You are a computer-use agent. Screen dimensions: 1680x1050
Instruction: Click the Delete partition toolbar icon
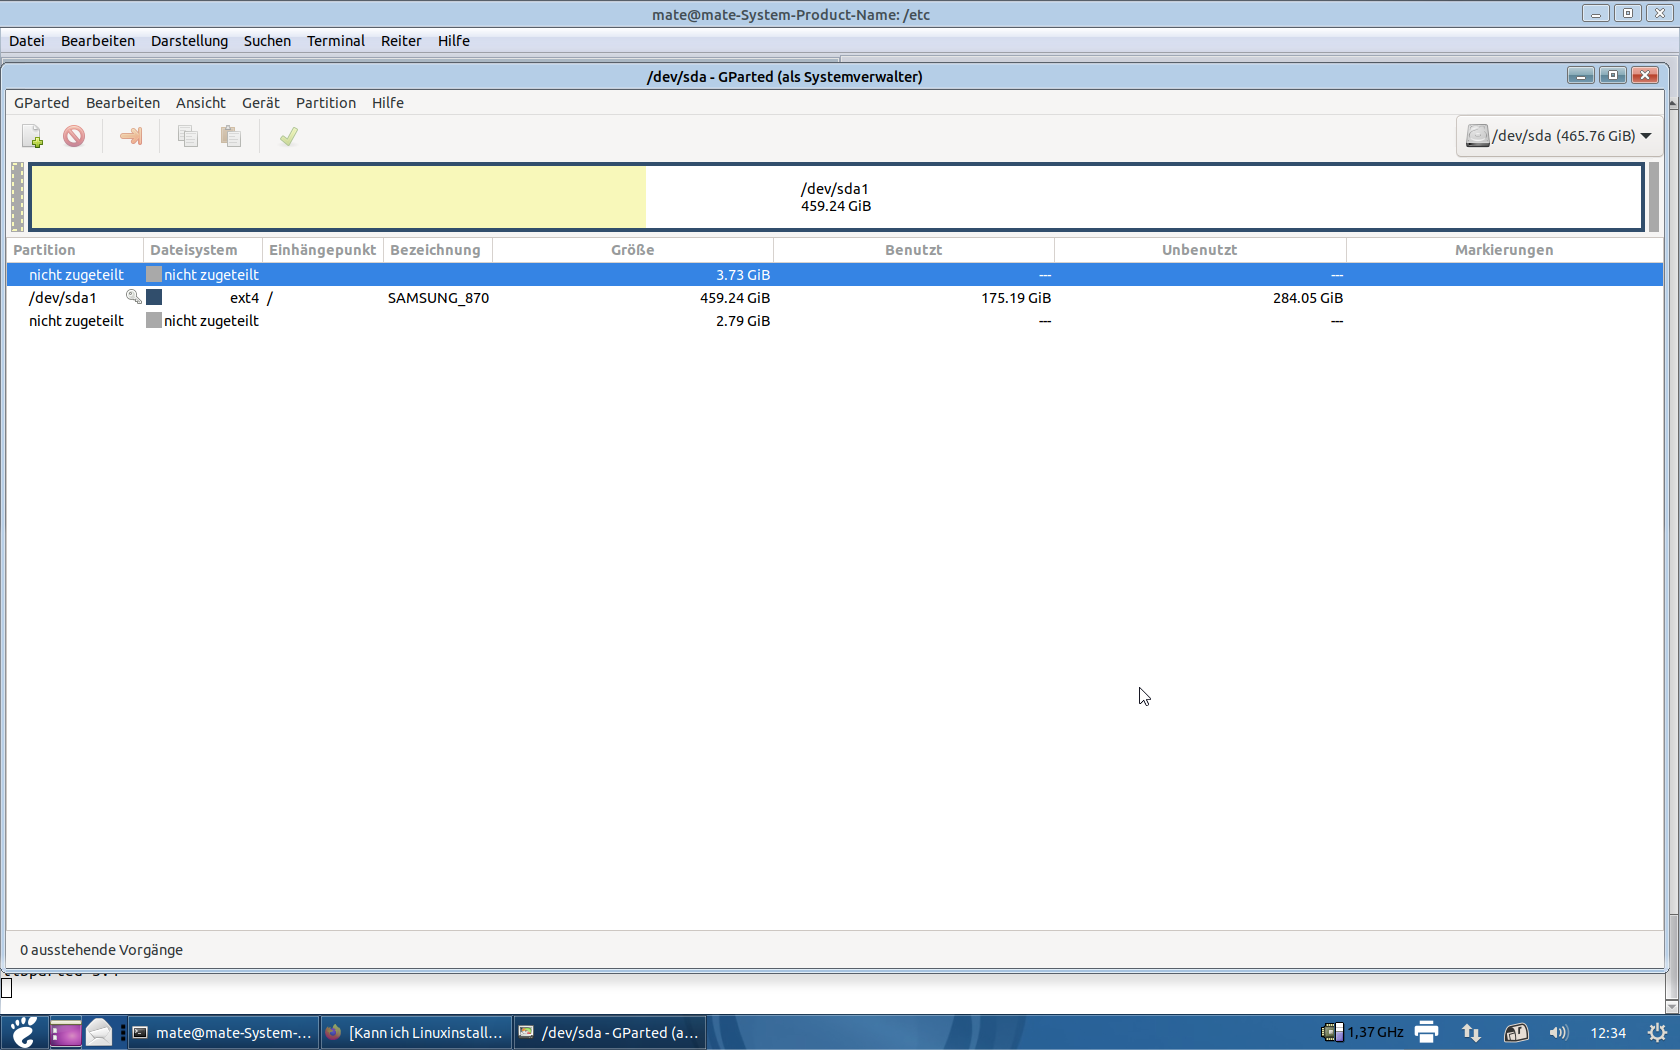pyautogui.click(x=74, y=136)
